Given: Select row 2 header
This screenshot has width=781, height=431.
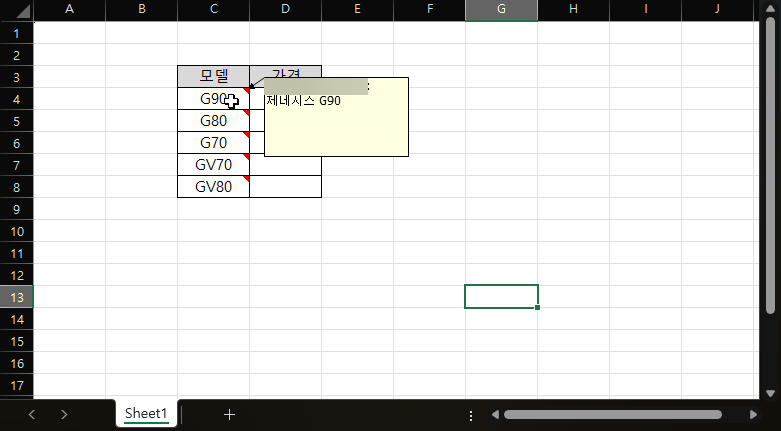Looking at the screenshot, I should (x=16, y=55).
